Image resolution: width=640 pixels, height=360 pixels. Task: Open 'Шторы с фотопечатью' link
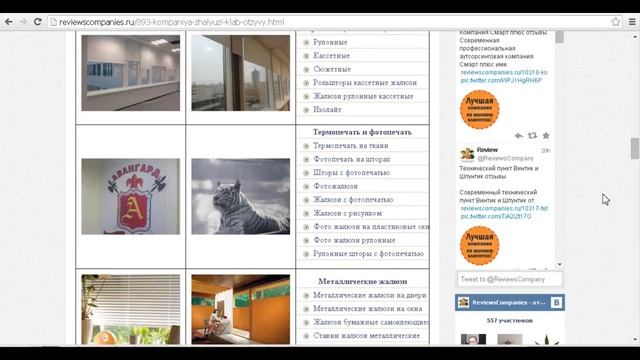[x=351, y=173]
